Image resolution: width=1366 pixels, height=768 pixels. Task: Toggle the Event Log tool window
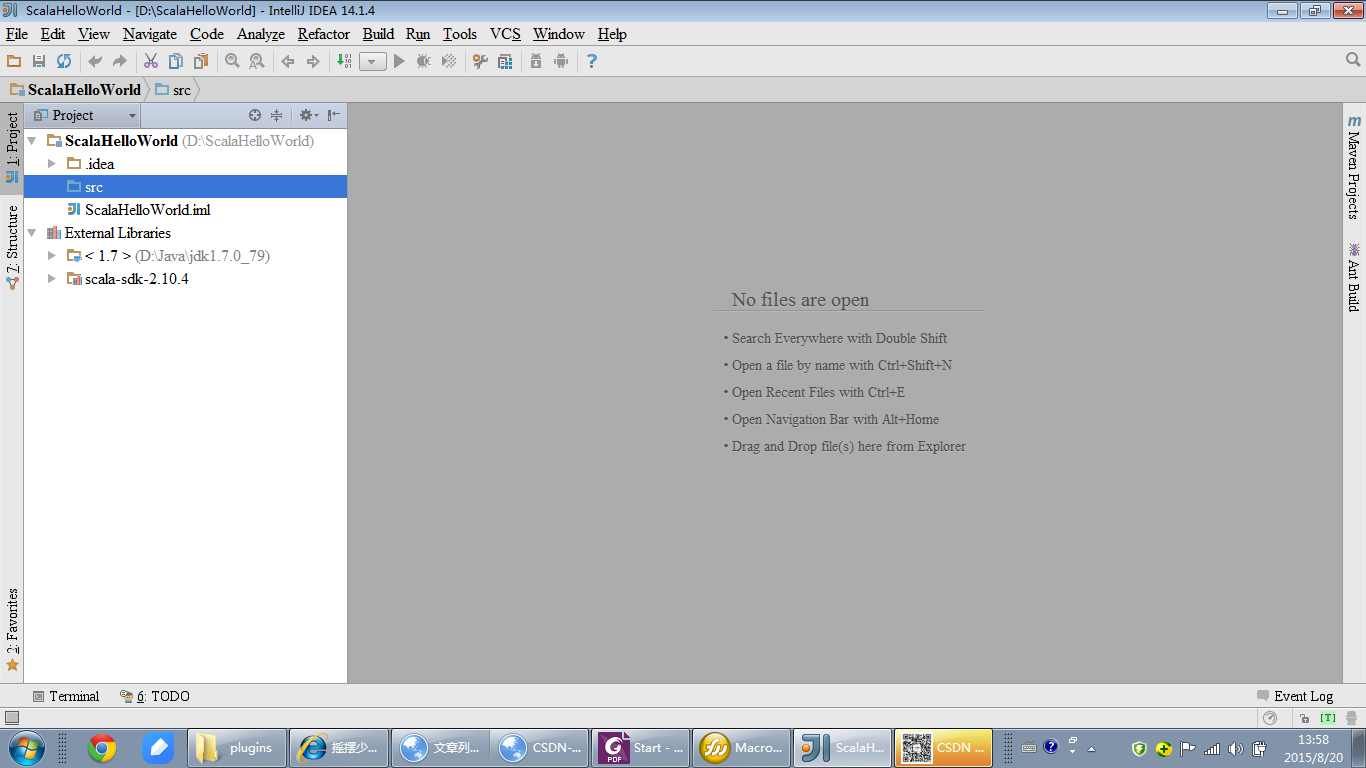pyautogui.click(x=1295, y=696)
